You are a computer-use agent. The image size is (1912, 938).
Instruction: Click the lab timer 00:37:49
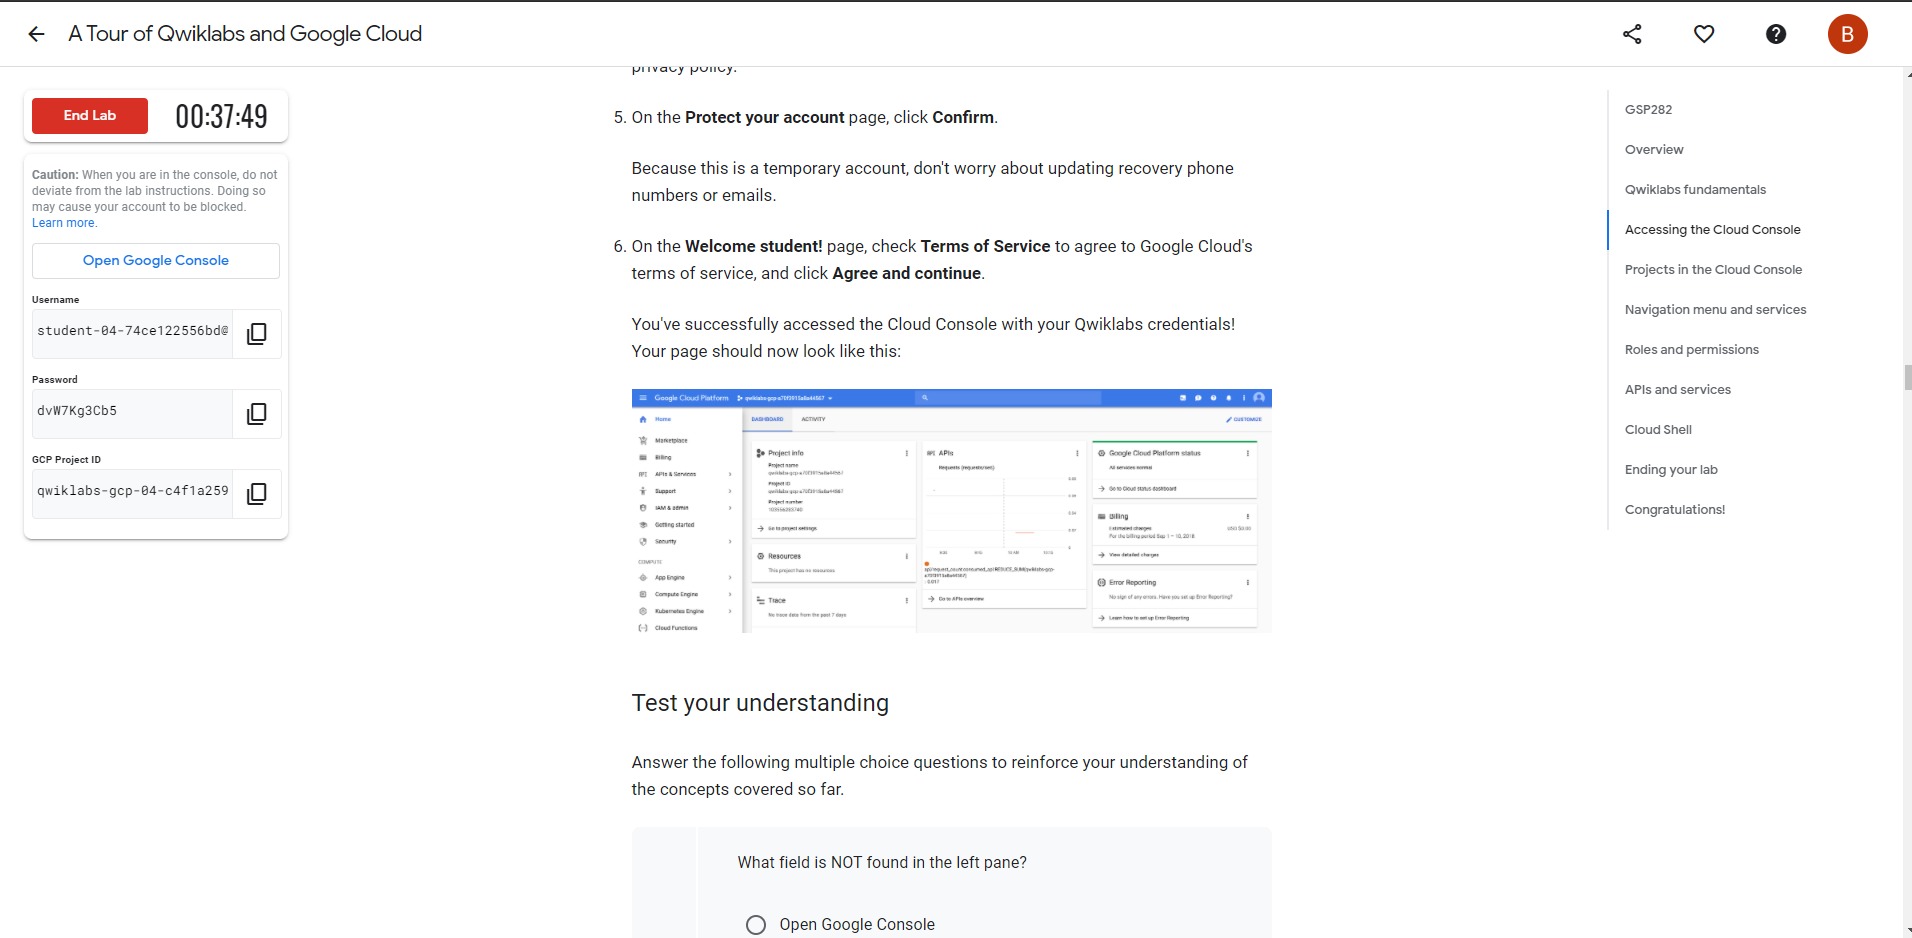pos(221,117)
